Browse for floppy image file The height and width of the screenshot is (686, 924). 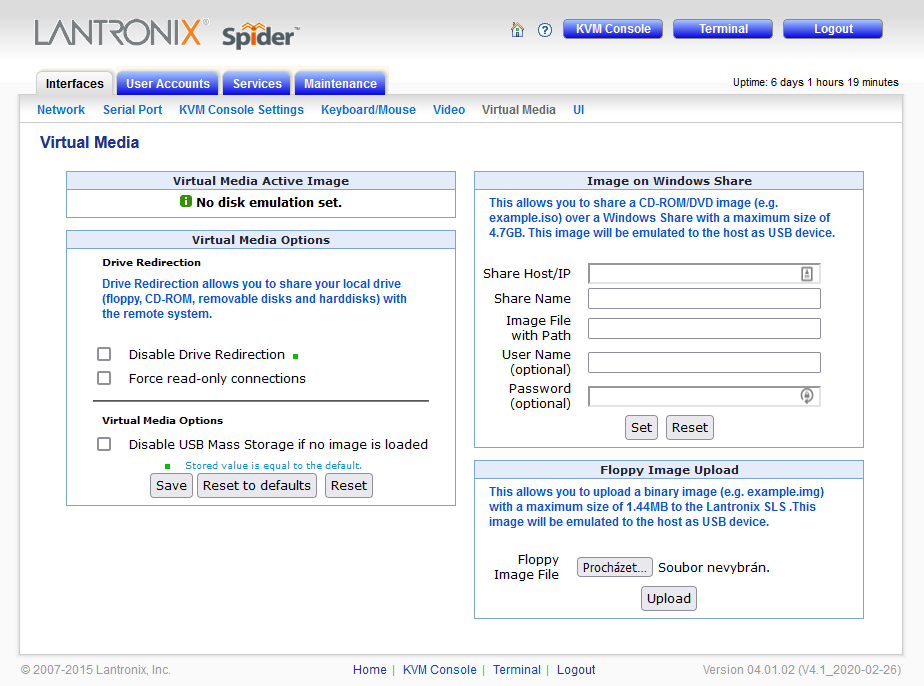(x=614, y=568)
